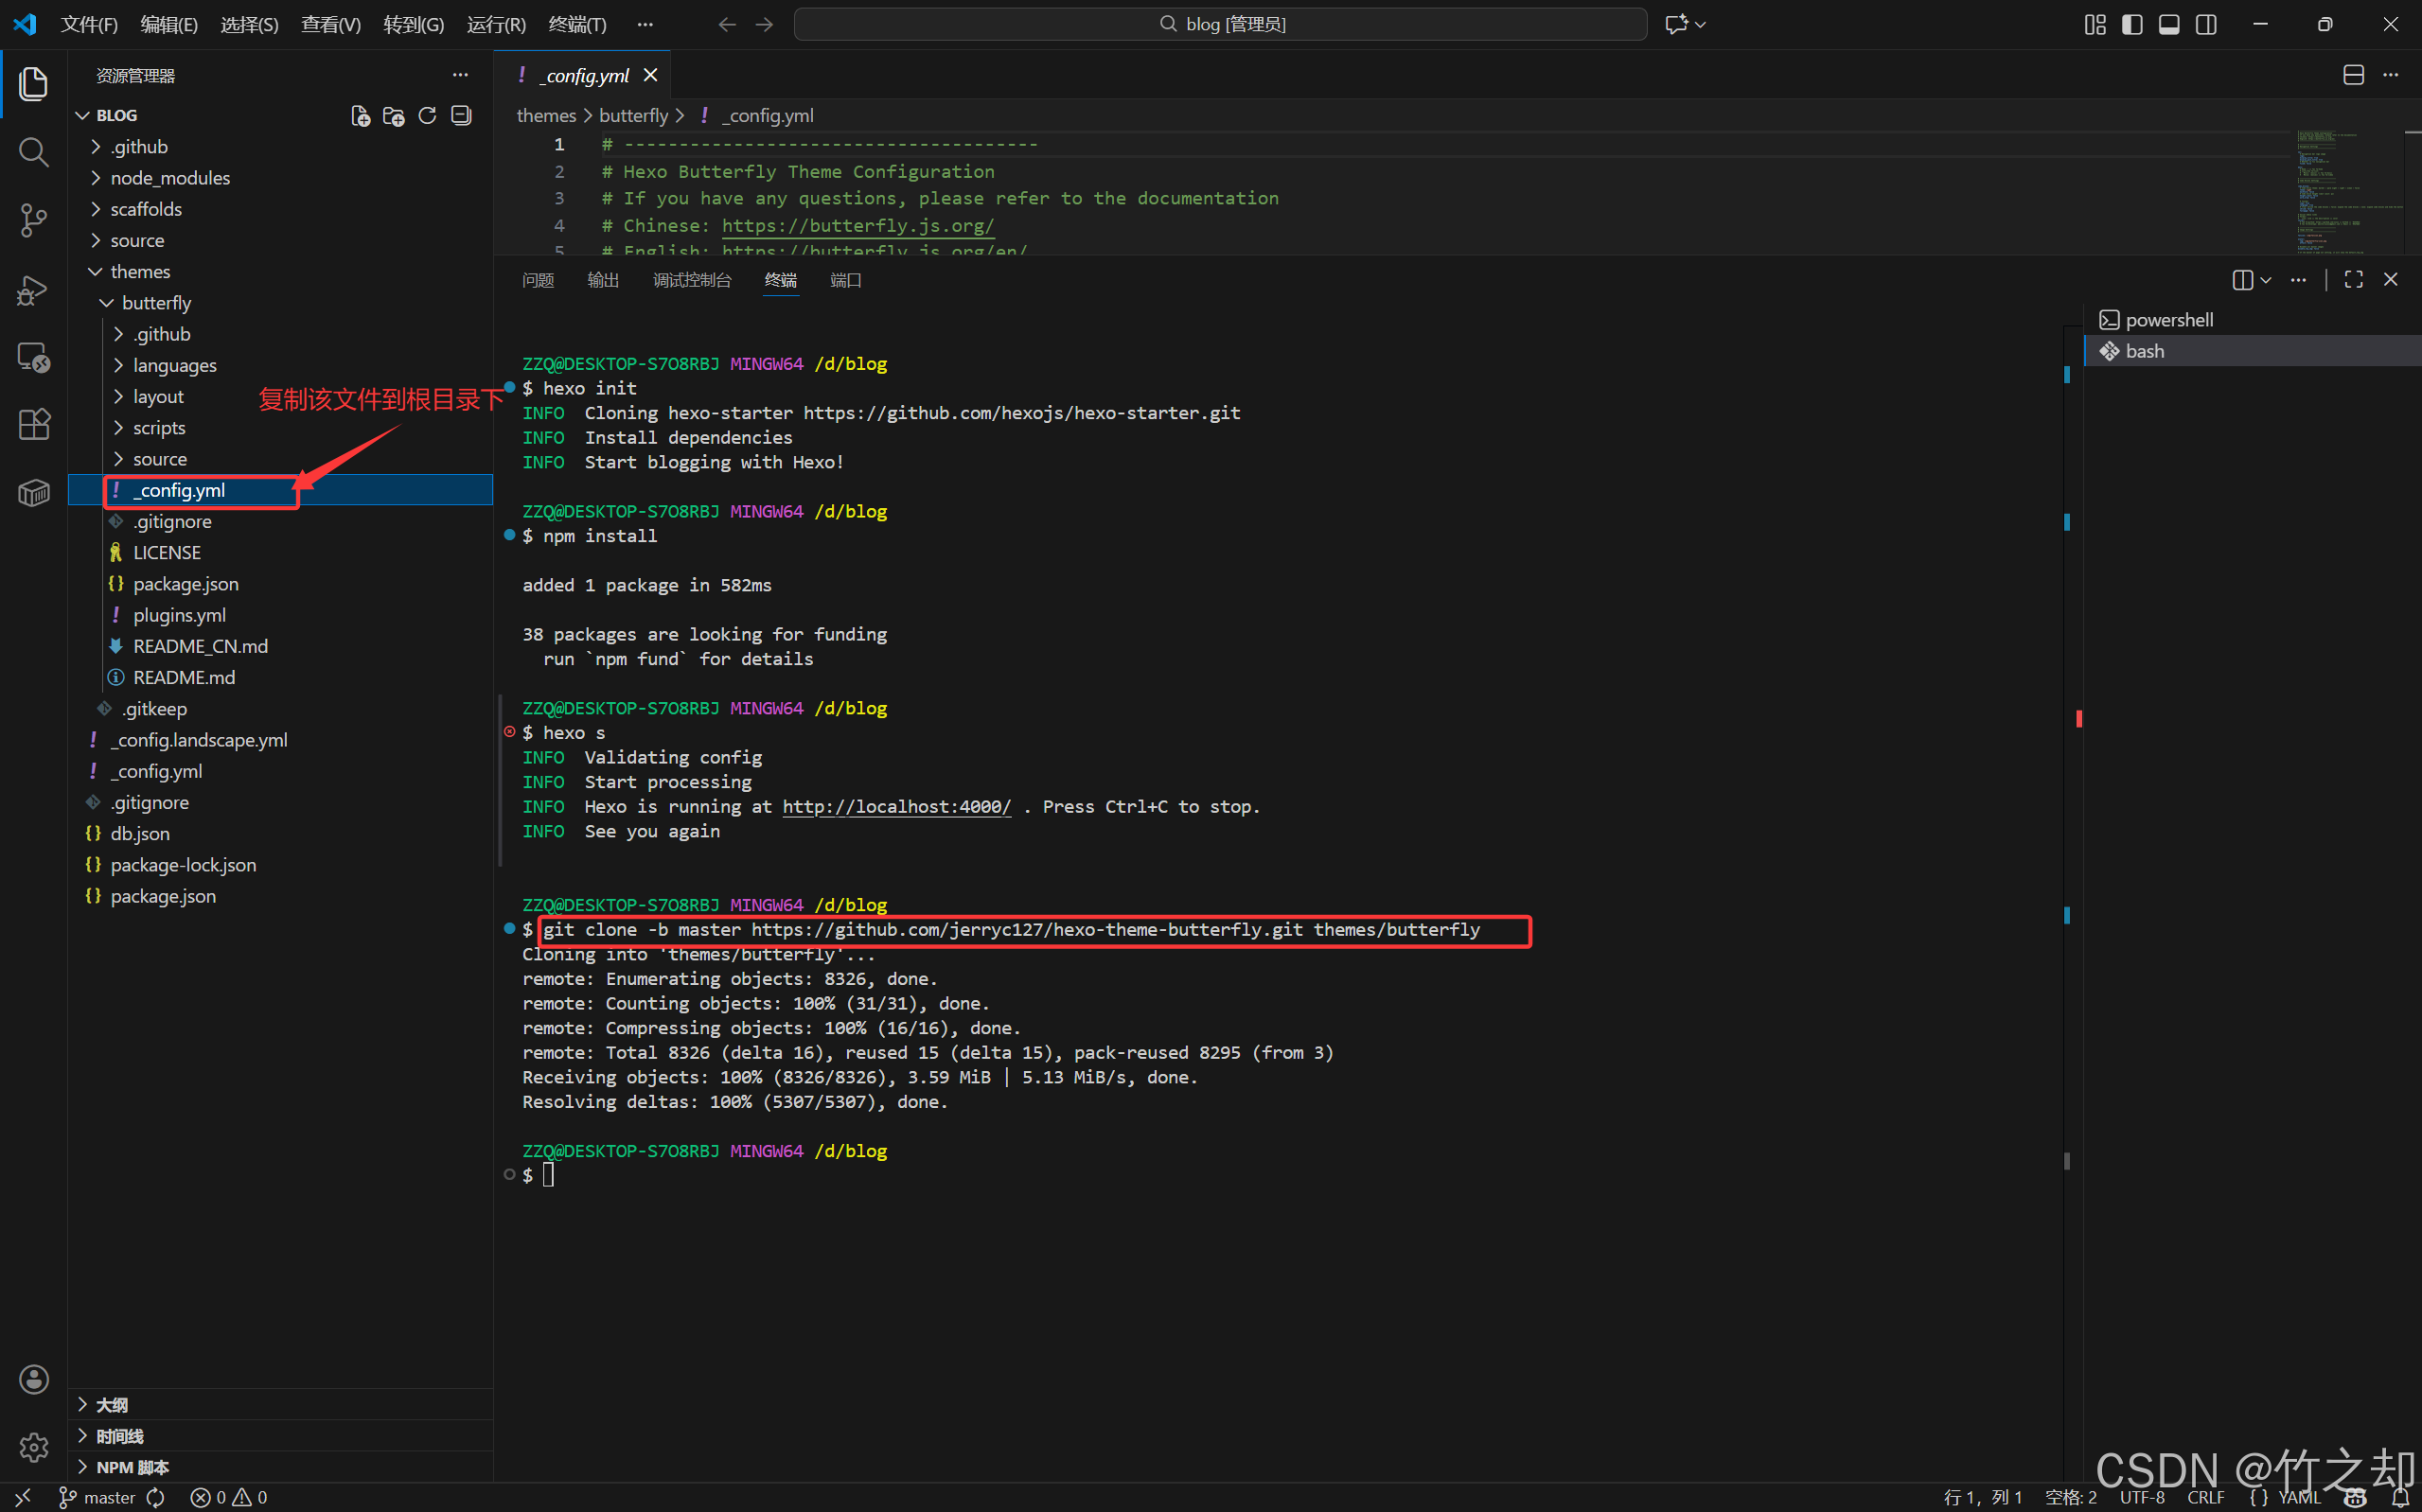Split the terminal panel
Image resolution: width=2422 pixels, height=1512 pixels.
click(2243, 280)
